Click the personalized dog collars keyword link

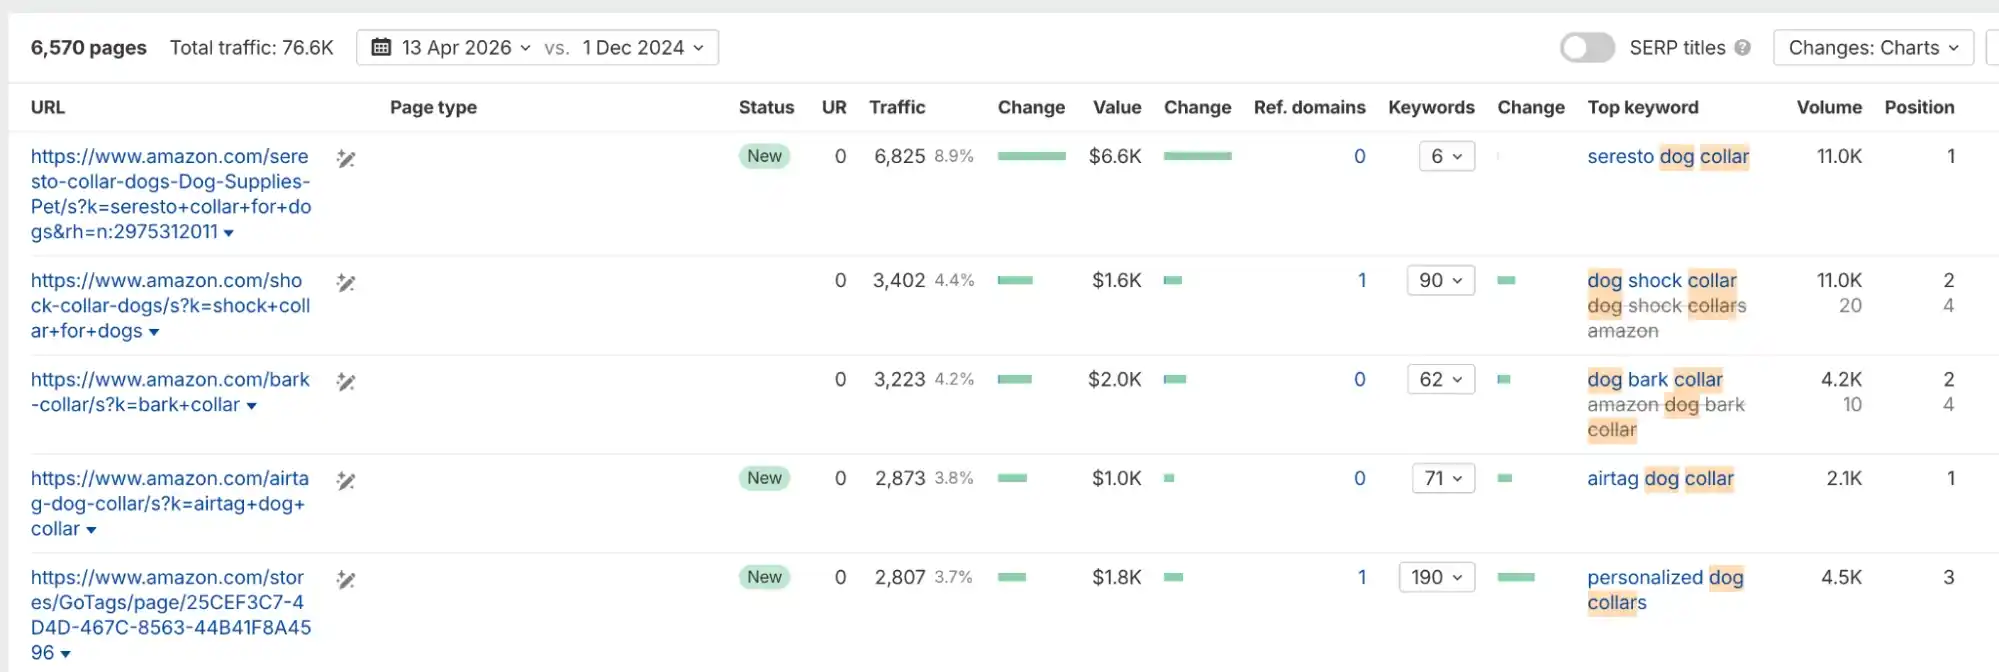pos(1665,590)
